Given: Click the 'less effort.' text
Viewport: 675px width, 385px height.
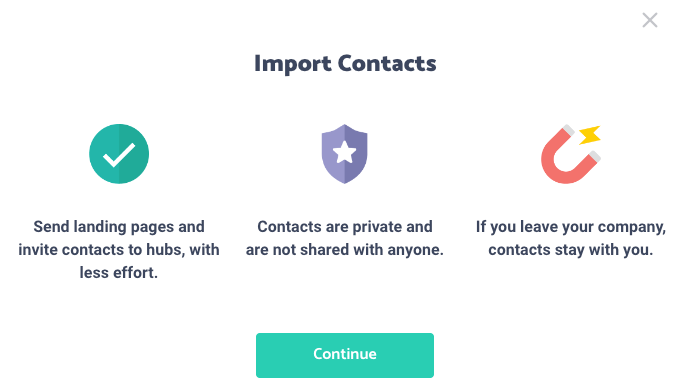Looking at the screenshot, I should tap(119, 273).
